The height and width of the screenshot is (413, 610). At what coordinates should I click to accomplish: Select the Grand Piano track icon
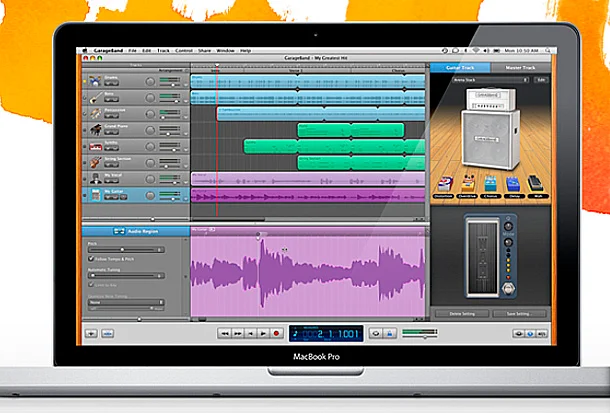pyautogui.click(x=95, y=130)
